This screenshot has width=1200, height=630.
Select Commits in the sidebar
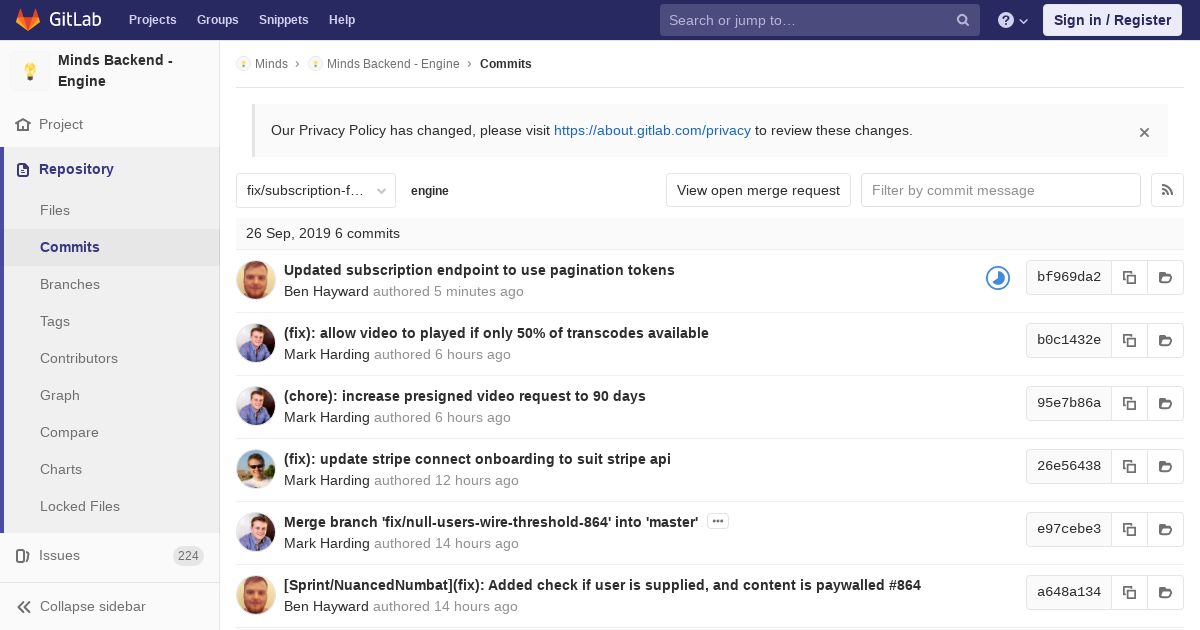click(x=70, y=247)
